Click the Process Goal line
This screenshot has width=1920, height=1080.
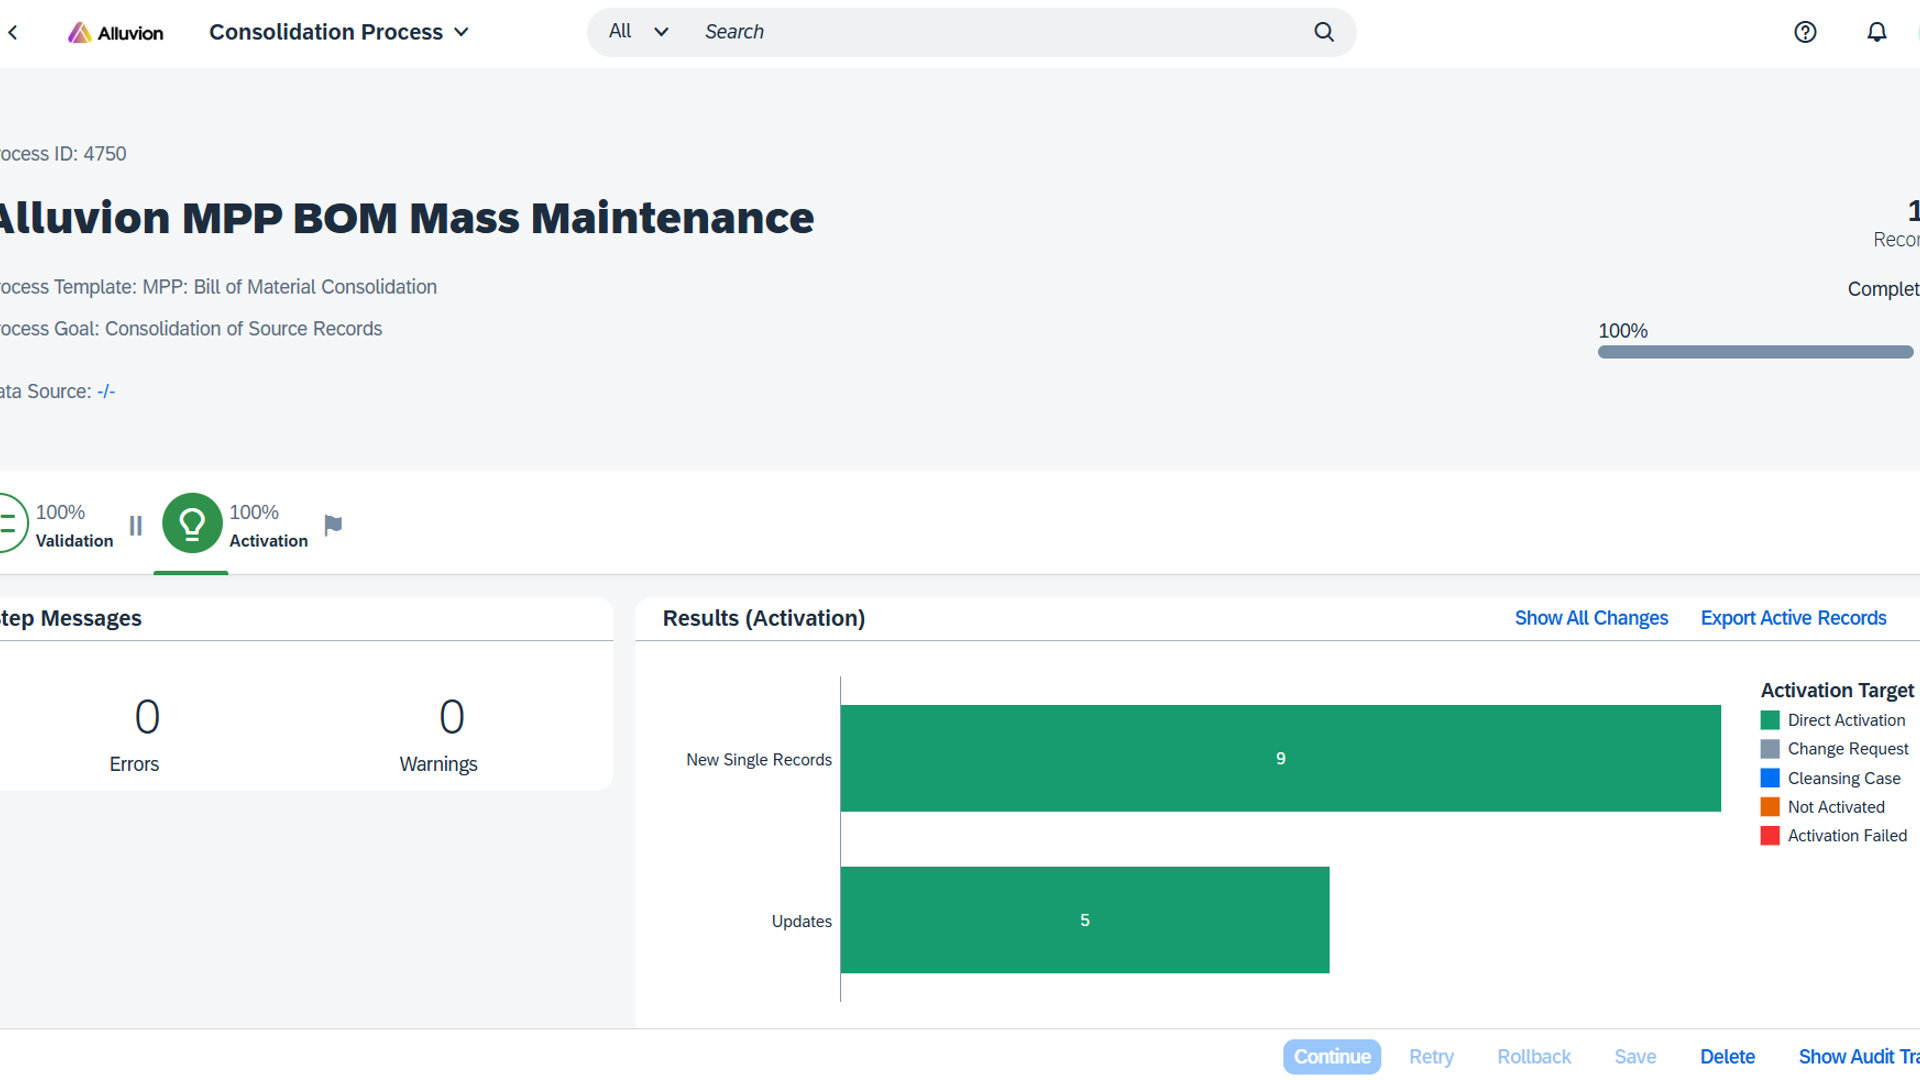click(x=191, y=329)
